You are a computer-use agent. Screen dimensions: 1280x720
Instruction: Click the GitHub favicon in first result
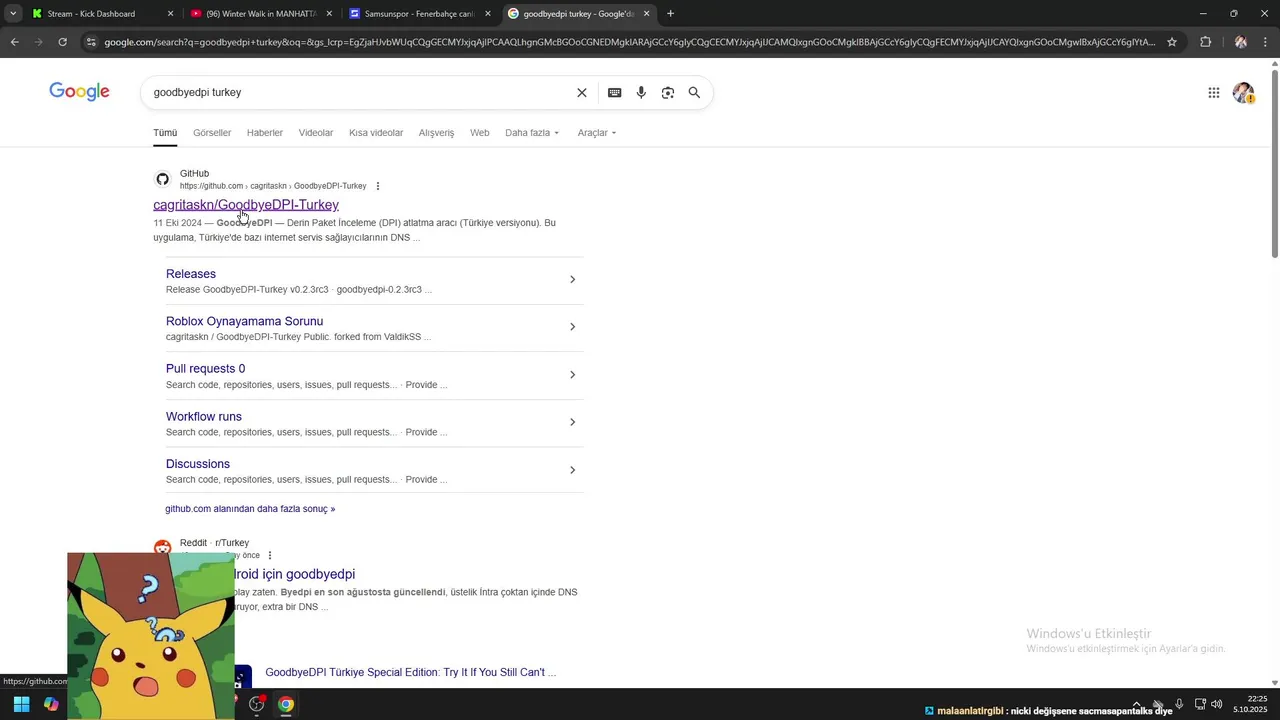pos(162,179)
